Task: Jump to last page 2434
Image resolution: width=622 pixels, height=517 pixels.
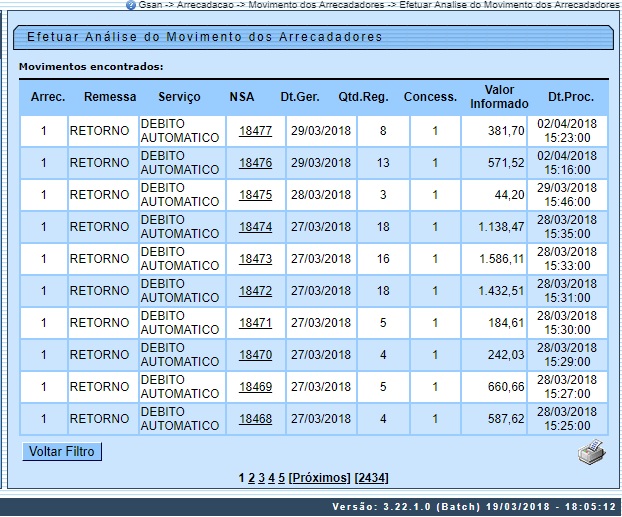Action: (372, 478)
